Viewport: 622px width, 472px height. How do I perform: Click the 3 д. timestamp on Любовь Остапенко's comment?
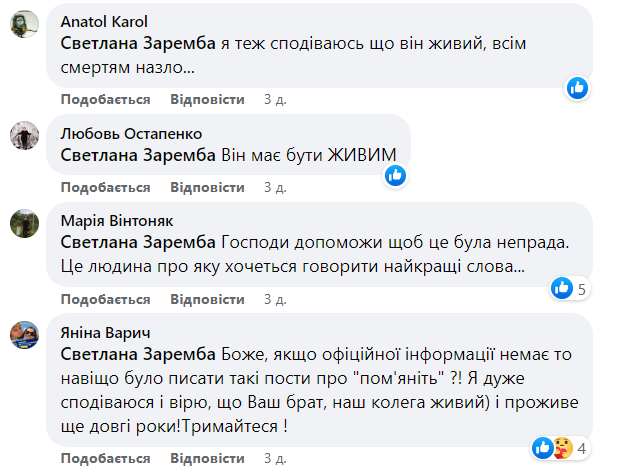point(275,187)
